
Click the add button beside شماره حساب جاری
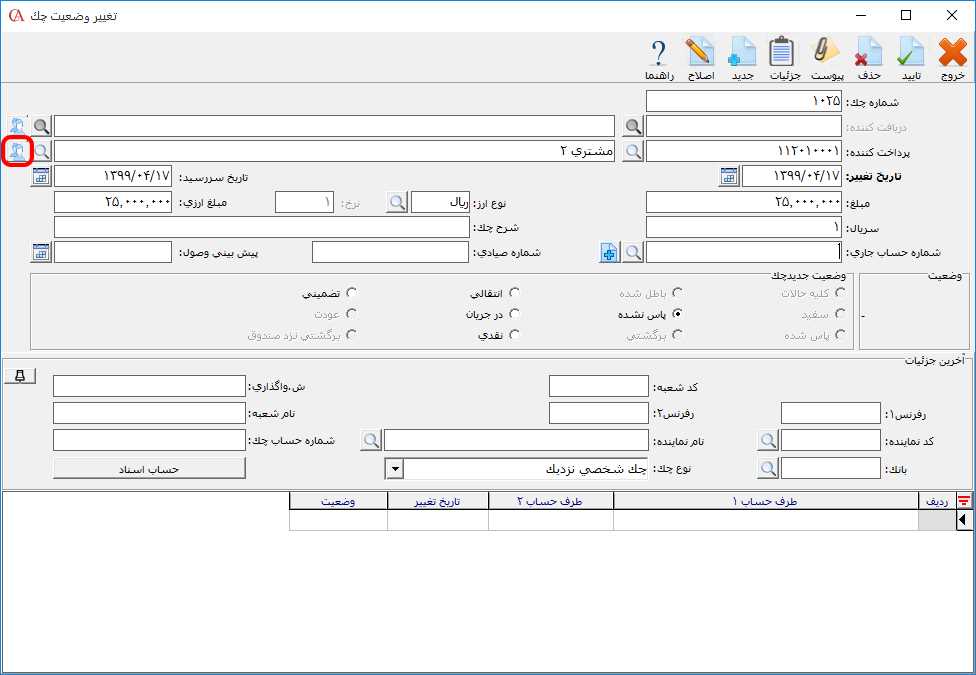tap(609, 253)
